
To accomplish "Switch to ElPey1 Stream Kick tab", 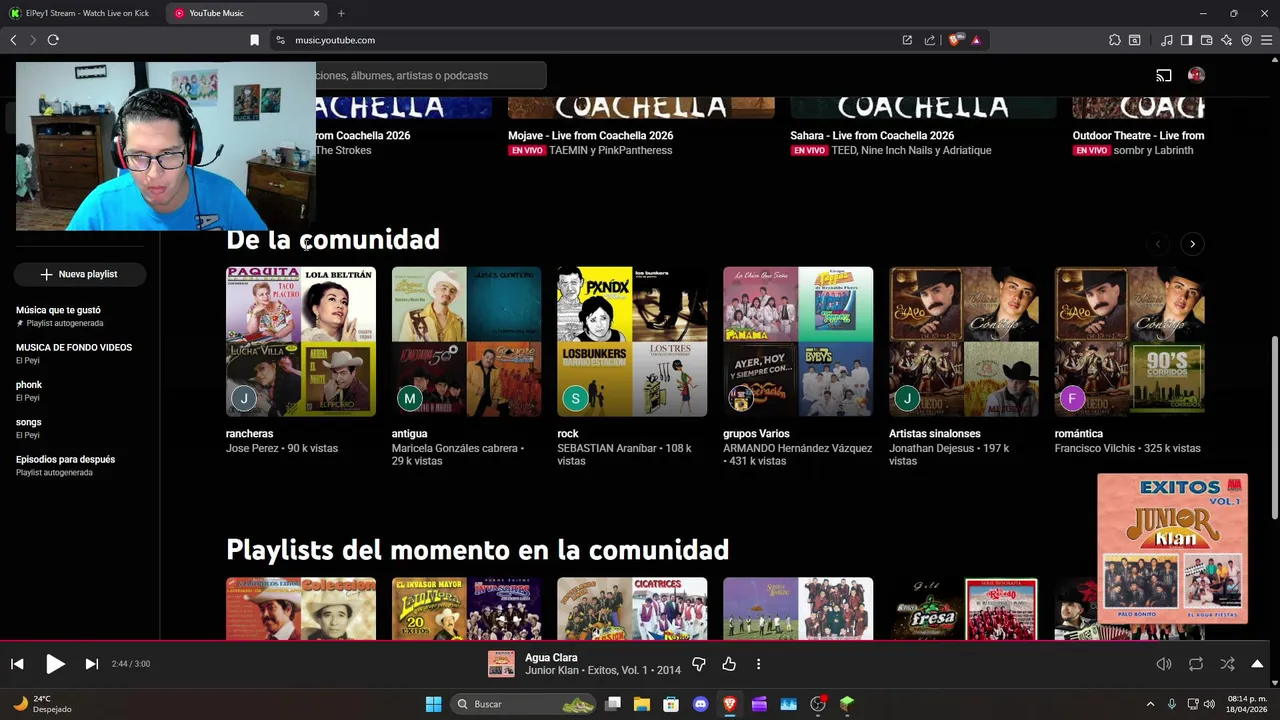I will tap(80, 13).
